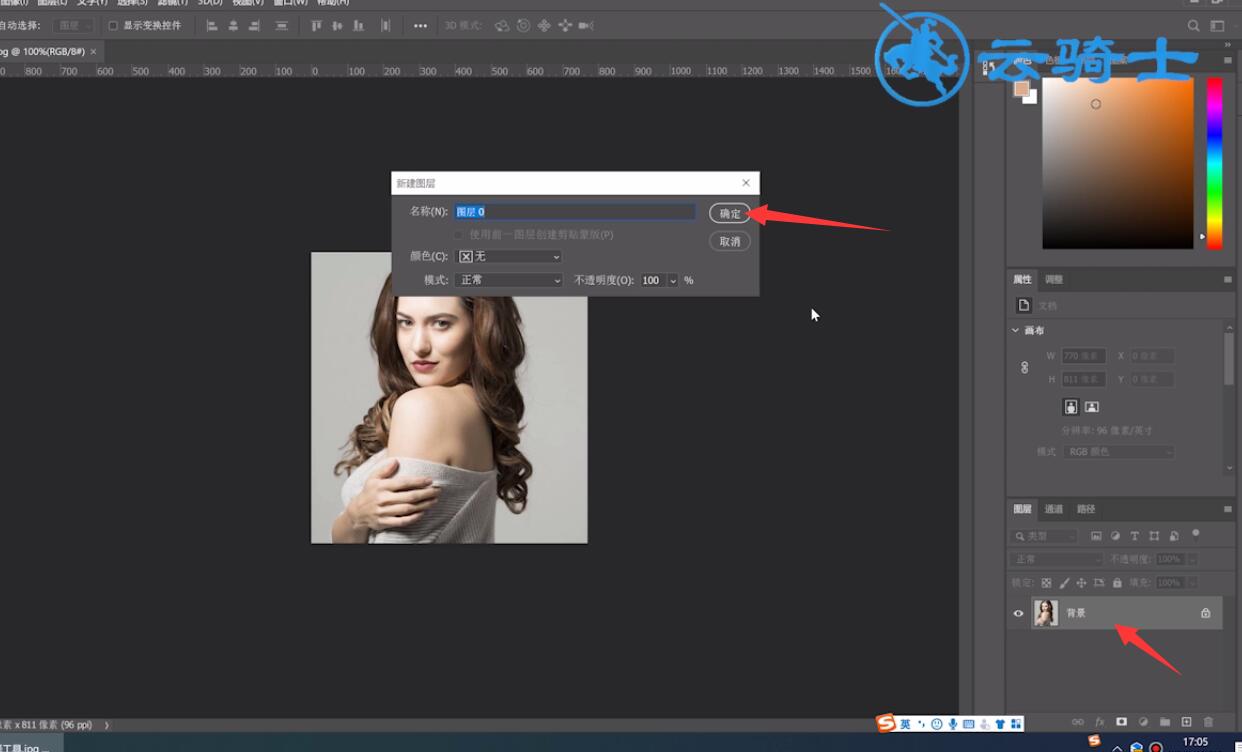
Task: Click the 不透明度 value field showing 100 in the dialog
Action: click(652, 280)
